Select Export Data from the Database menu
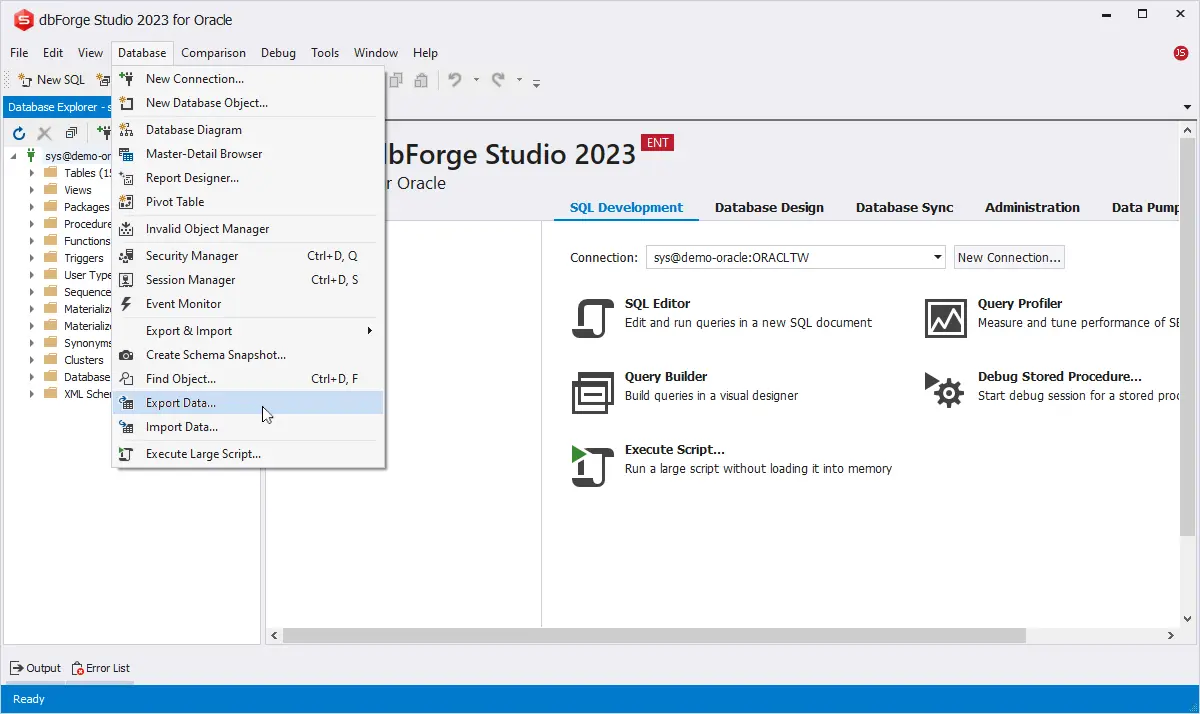This screenshot has height=714, width=1200. click(181, 403)
